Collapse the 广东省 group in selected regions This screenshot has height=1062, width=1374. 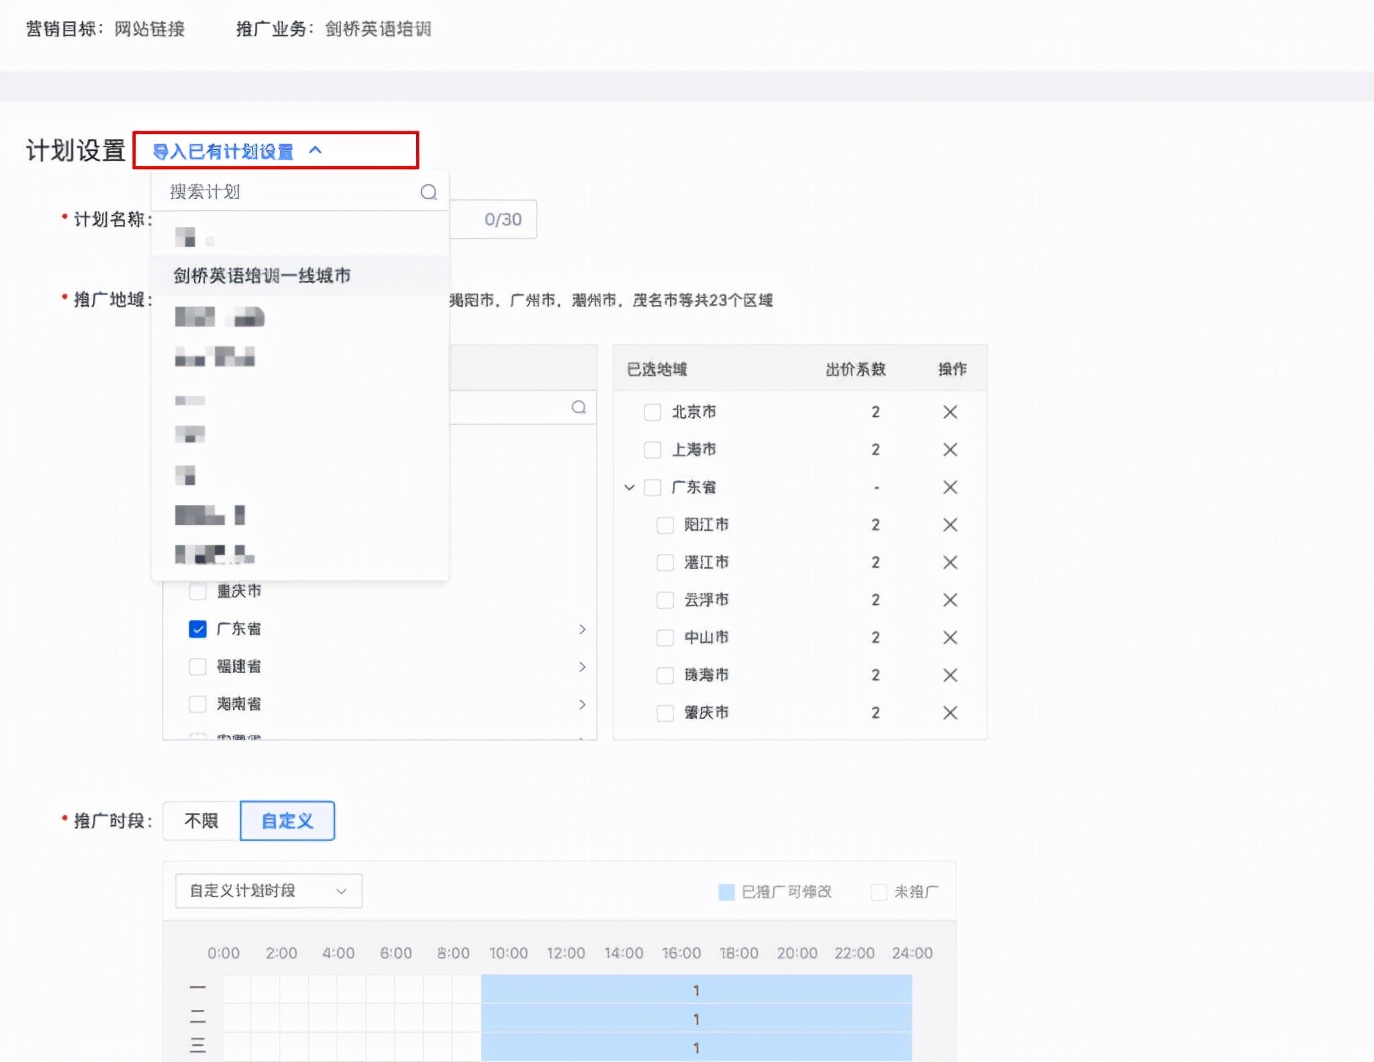pyautogui.click(x=629, y=487)
